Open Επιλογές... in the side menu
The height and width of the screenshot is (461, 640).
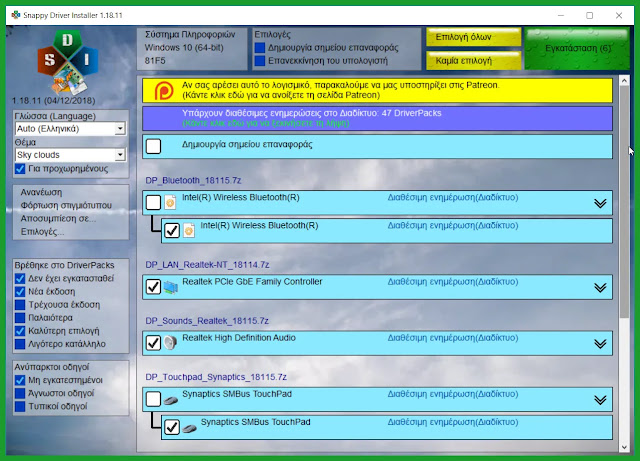coord(42,232)
